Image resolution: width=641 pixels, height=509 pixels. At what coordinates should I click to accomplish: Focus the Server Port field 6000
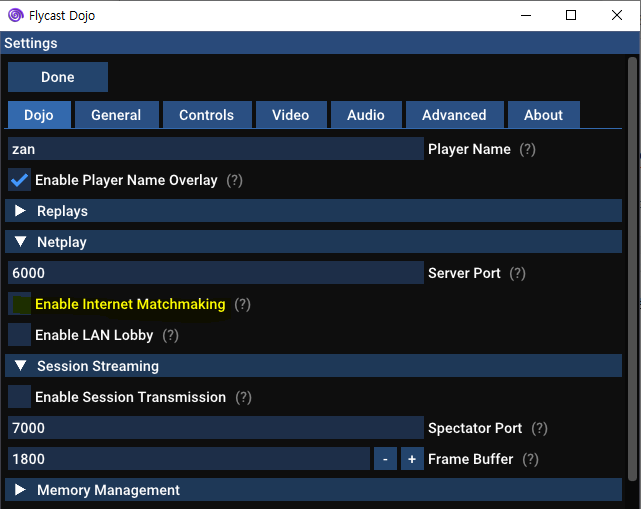pyautogui.click(x=216, y=273)
